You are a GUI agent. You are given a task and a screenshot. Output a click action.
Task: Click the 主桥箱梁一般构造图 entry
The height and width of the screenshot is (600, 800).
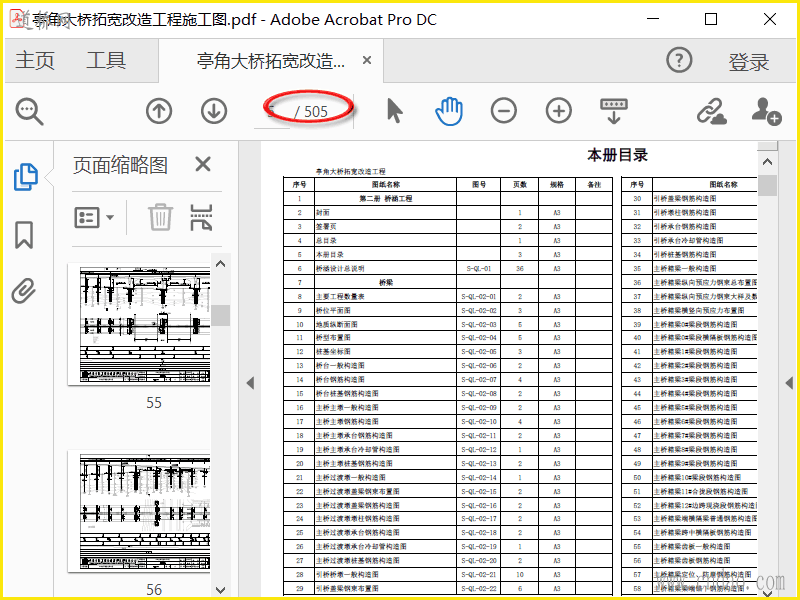(685, 268)
